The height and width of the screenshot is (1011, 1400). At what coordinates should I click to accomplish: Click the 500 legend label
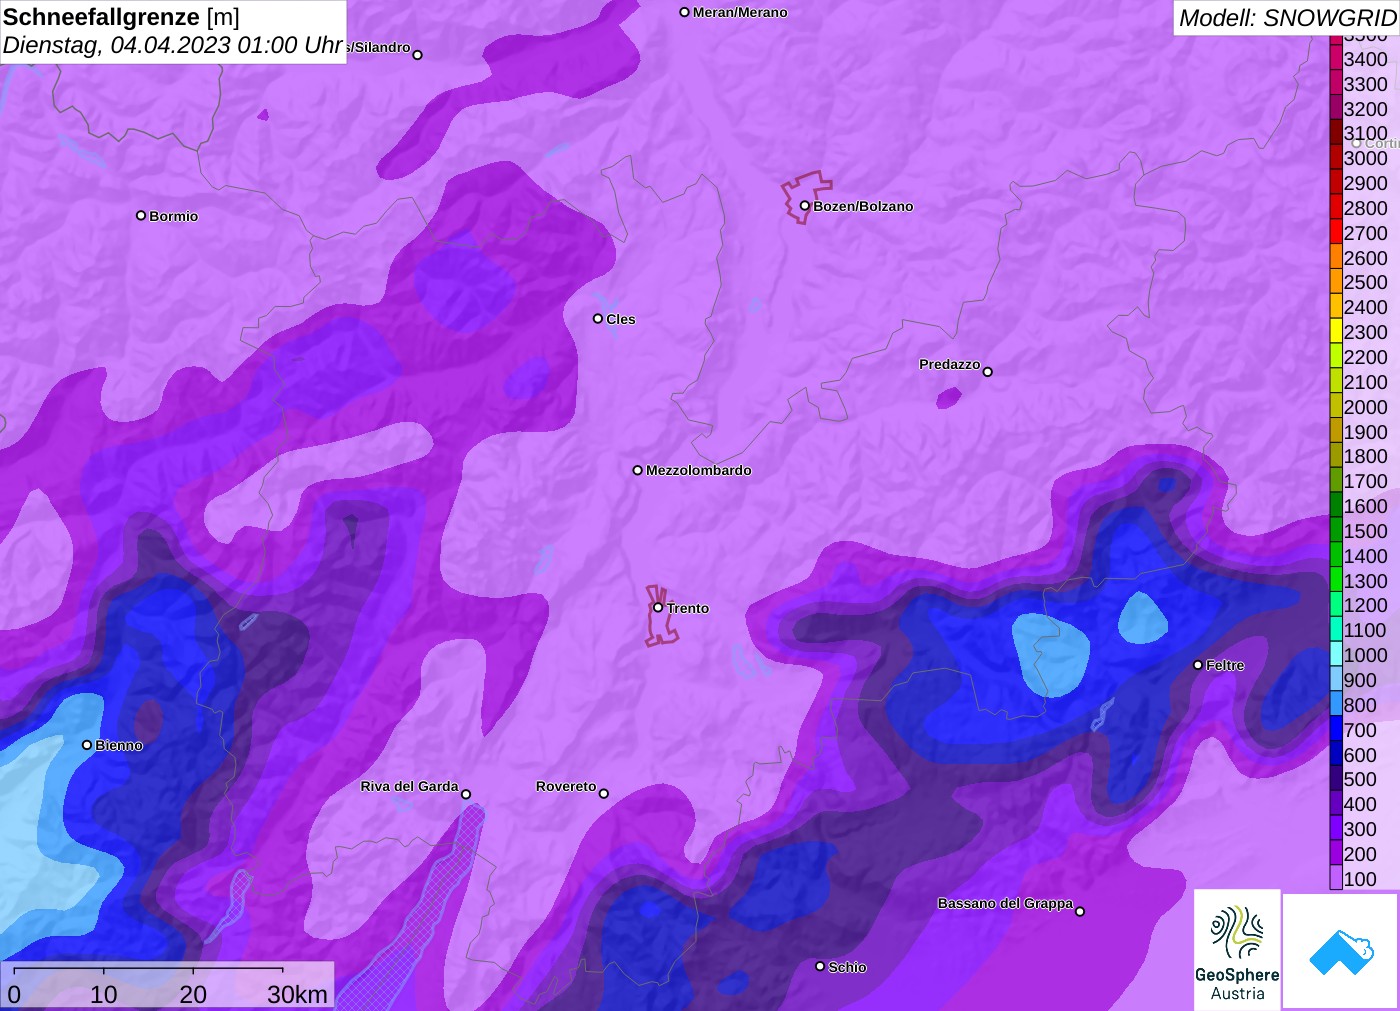(1360, 779)
